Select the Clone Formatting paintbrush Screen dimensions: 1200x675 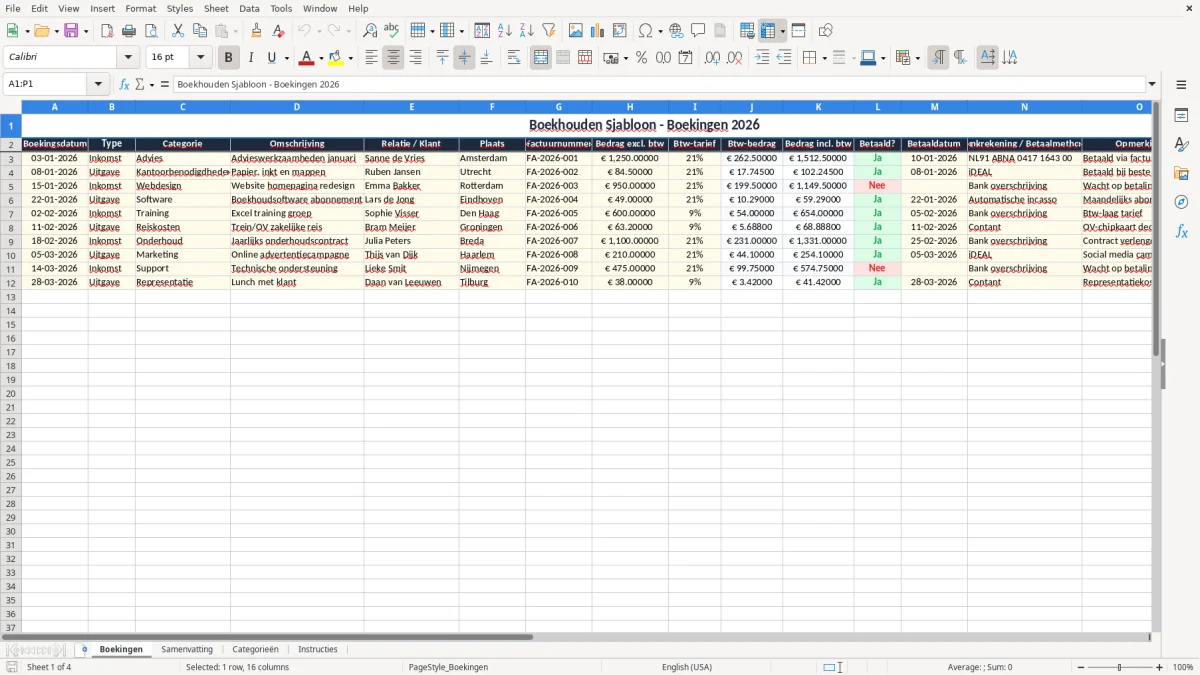[256, 31]
